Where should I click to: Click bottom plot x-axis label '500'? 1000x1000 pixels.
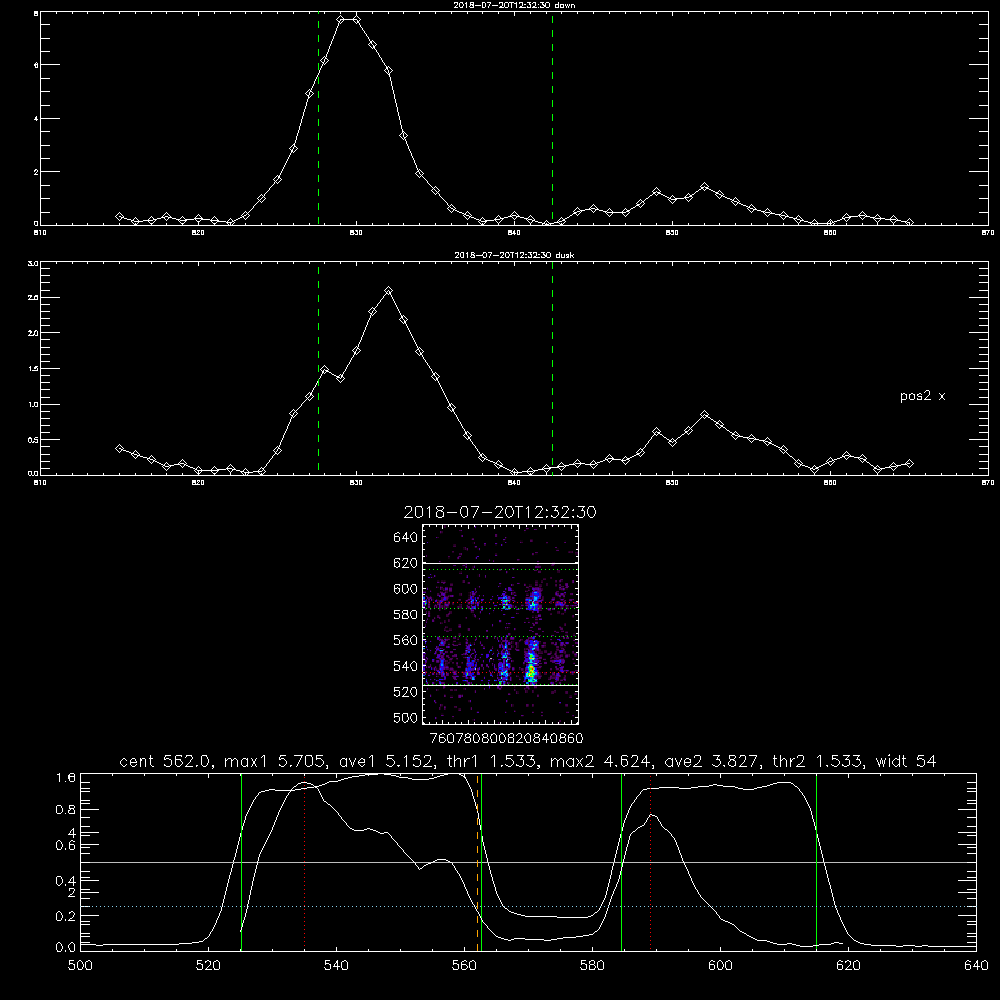tap(80, 966)
